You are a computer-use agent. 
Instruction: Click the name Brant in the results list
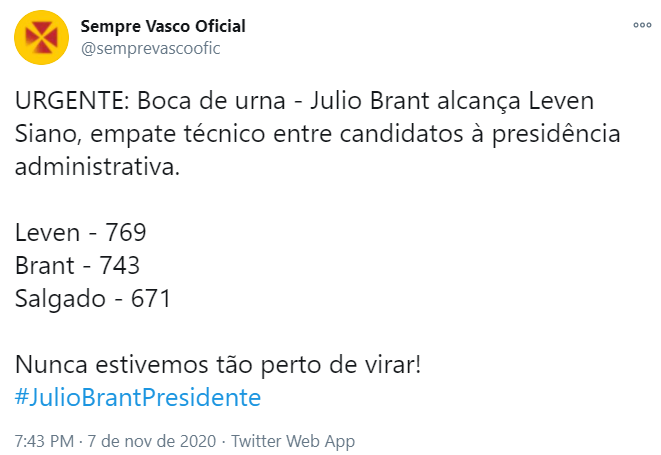[x=45, y=265]
